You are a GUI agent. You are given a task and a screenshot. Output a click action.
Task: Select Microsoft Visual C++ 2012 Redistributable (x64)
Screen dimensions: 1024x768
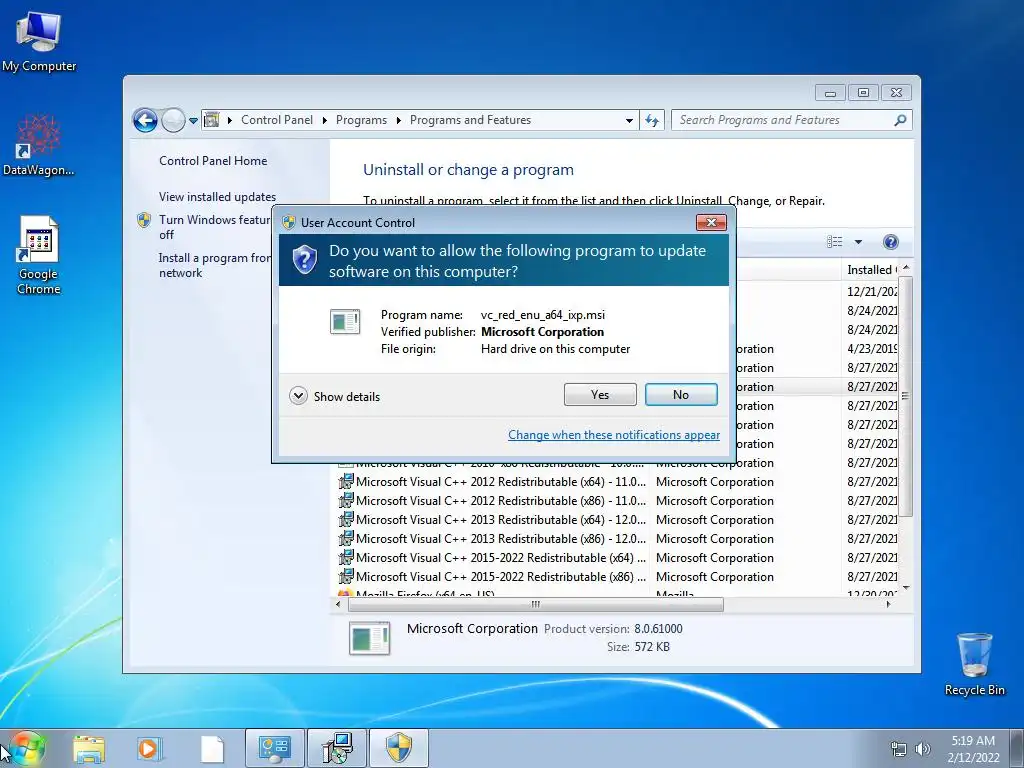[x=500, y=482]
